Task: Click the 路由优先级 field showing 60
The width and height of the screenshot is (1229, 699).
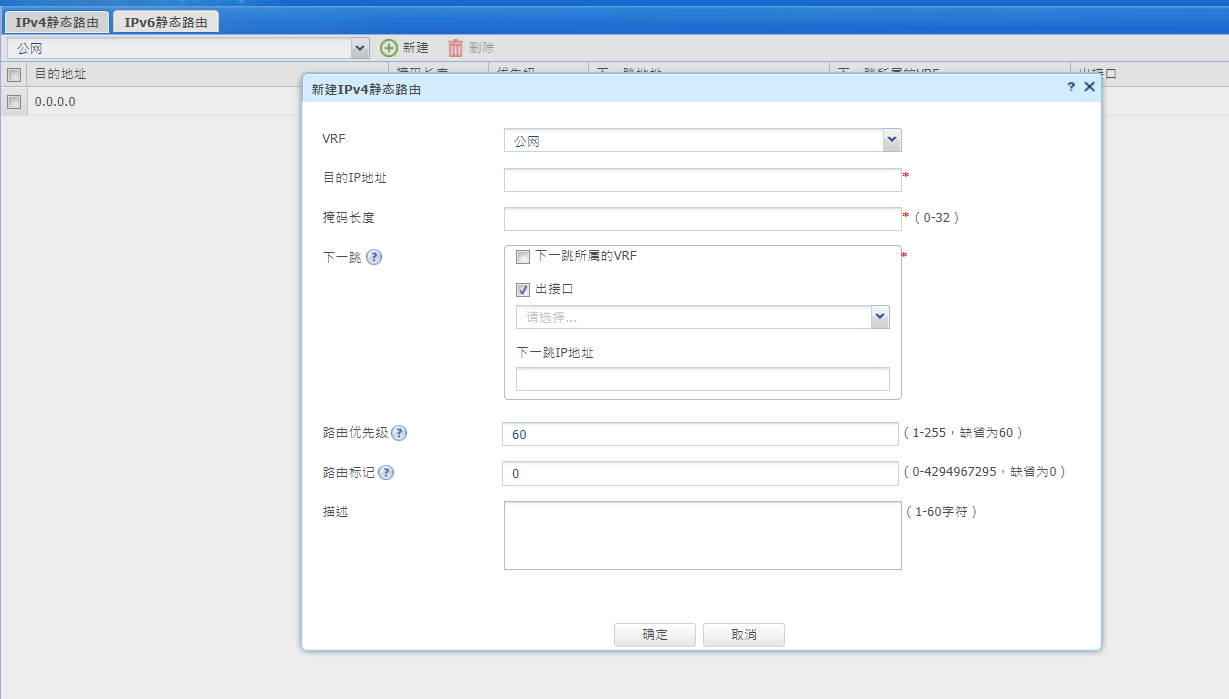Action: [701, 434]
